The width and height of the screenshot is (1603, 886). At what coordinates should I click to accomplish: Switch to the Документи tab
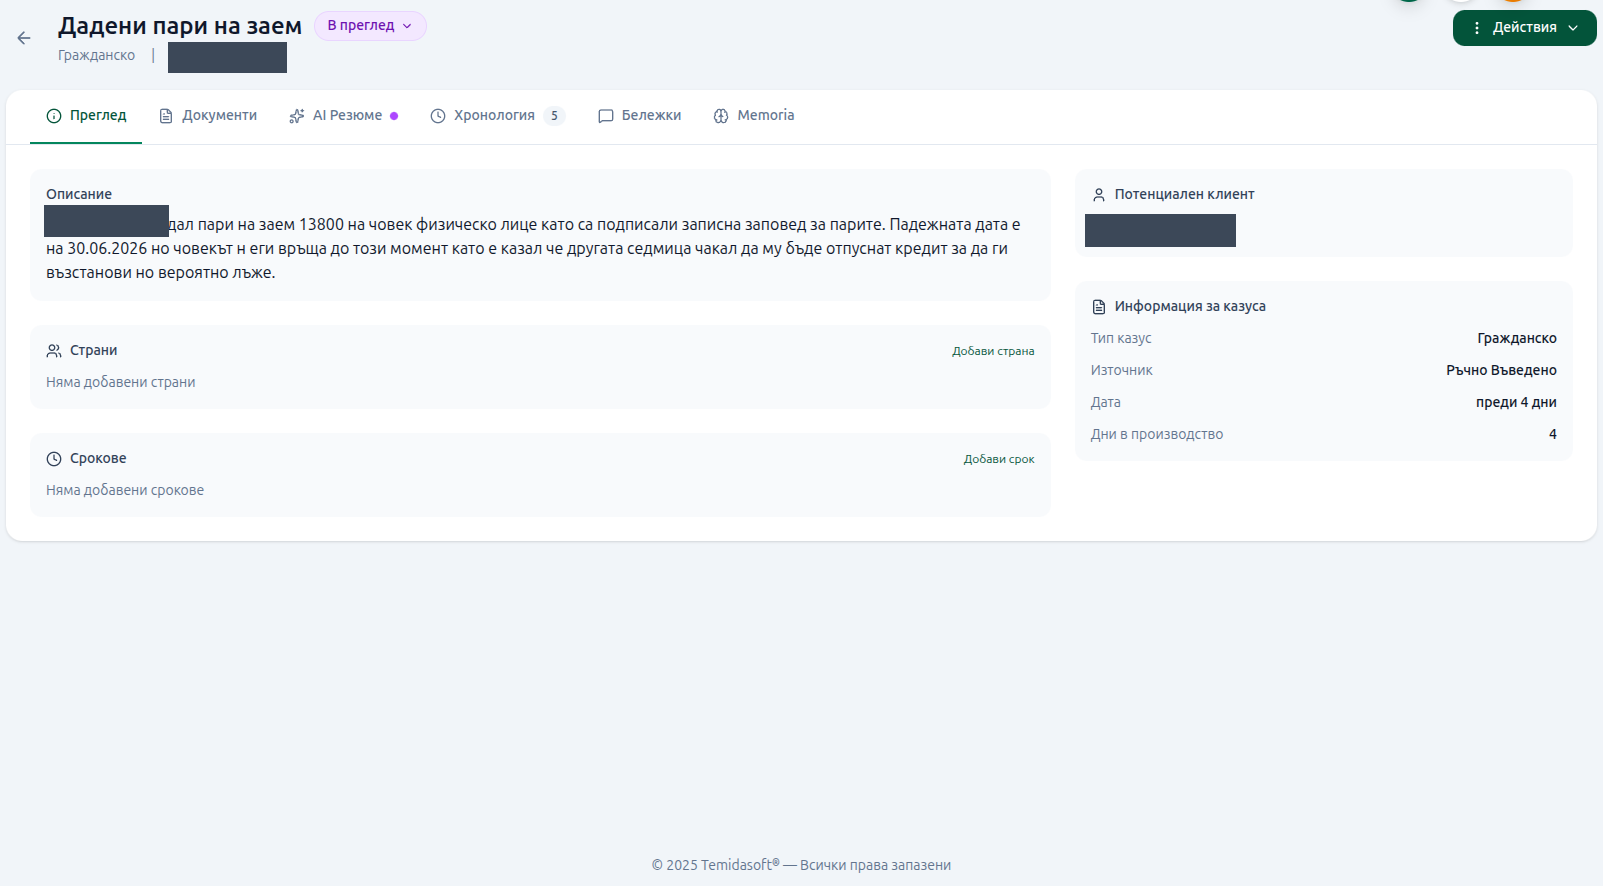208,116
